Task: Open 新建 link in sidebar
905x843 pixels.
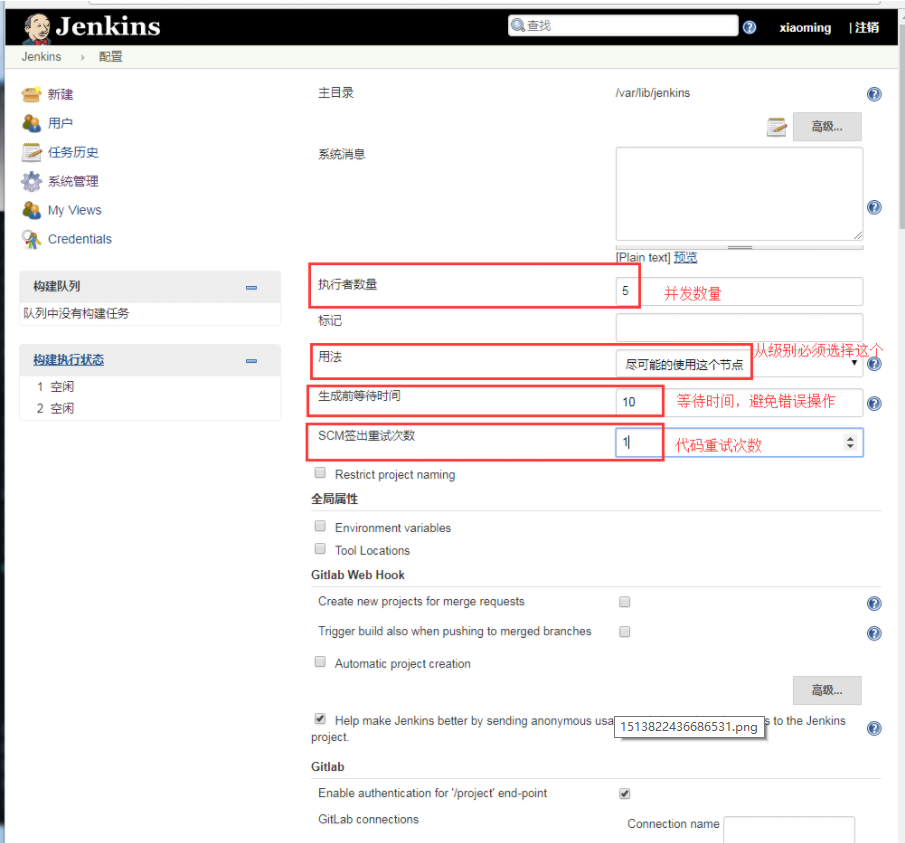Action: 60,94
